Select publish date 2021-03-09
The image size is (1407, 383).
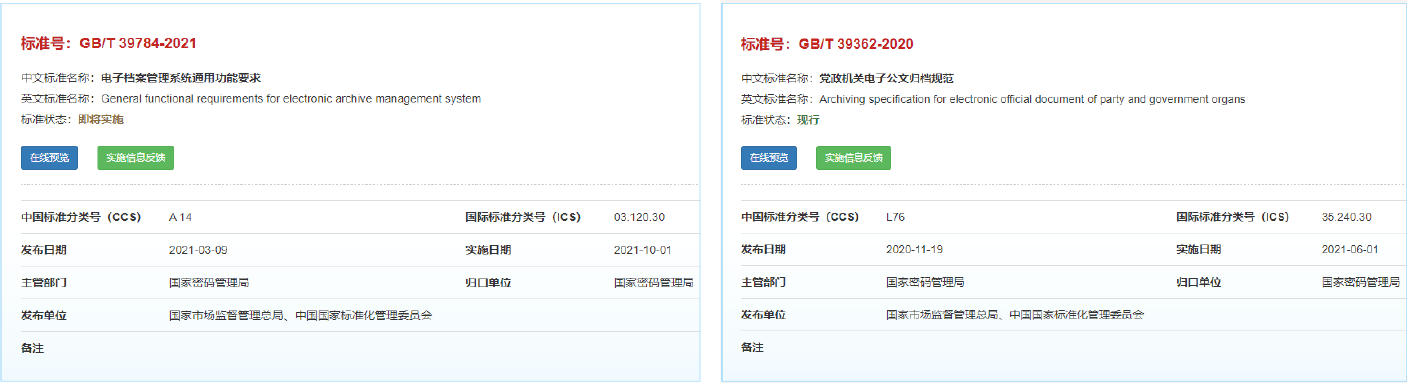coord(198,250)
